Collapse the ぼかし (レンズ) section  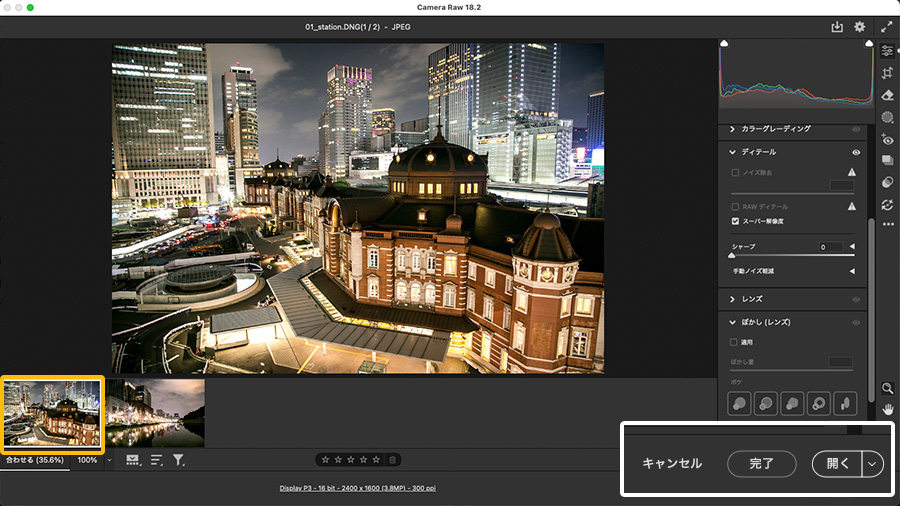732,322
